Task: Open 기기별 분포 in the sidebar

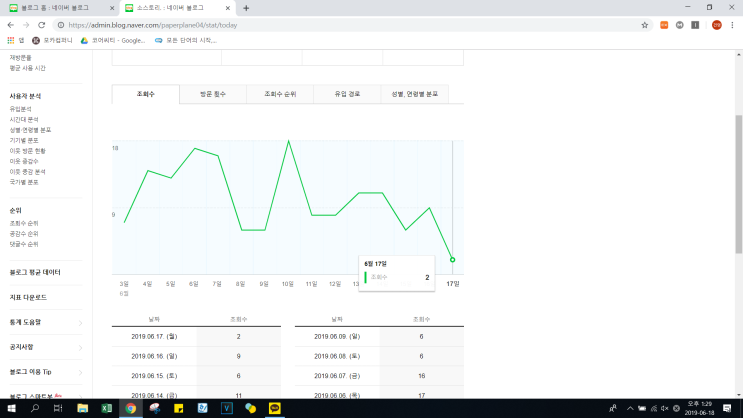Action: click(24, 140)
